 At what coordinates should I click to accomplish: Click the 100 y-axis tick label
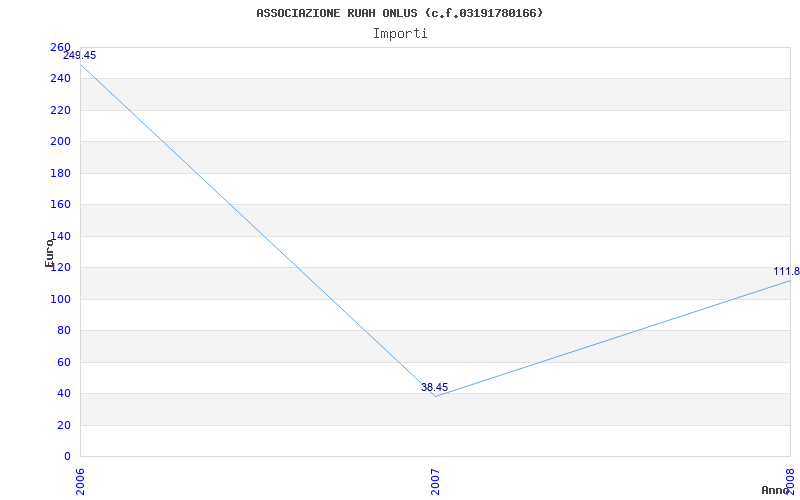coord(60,299)
